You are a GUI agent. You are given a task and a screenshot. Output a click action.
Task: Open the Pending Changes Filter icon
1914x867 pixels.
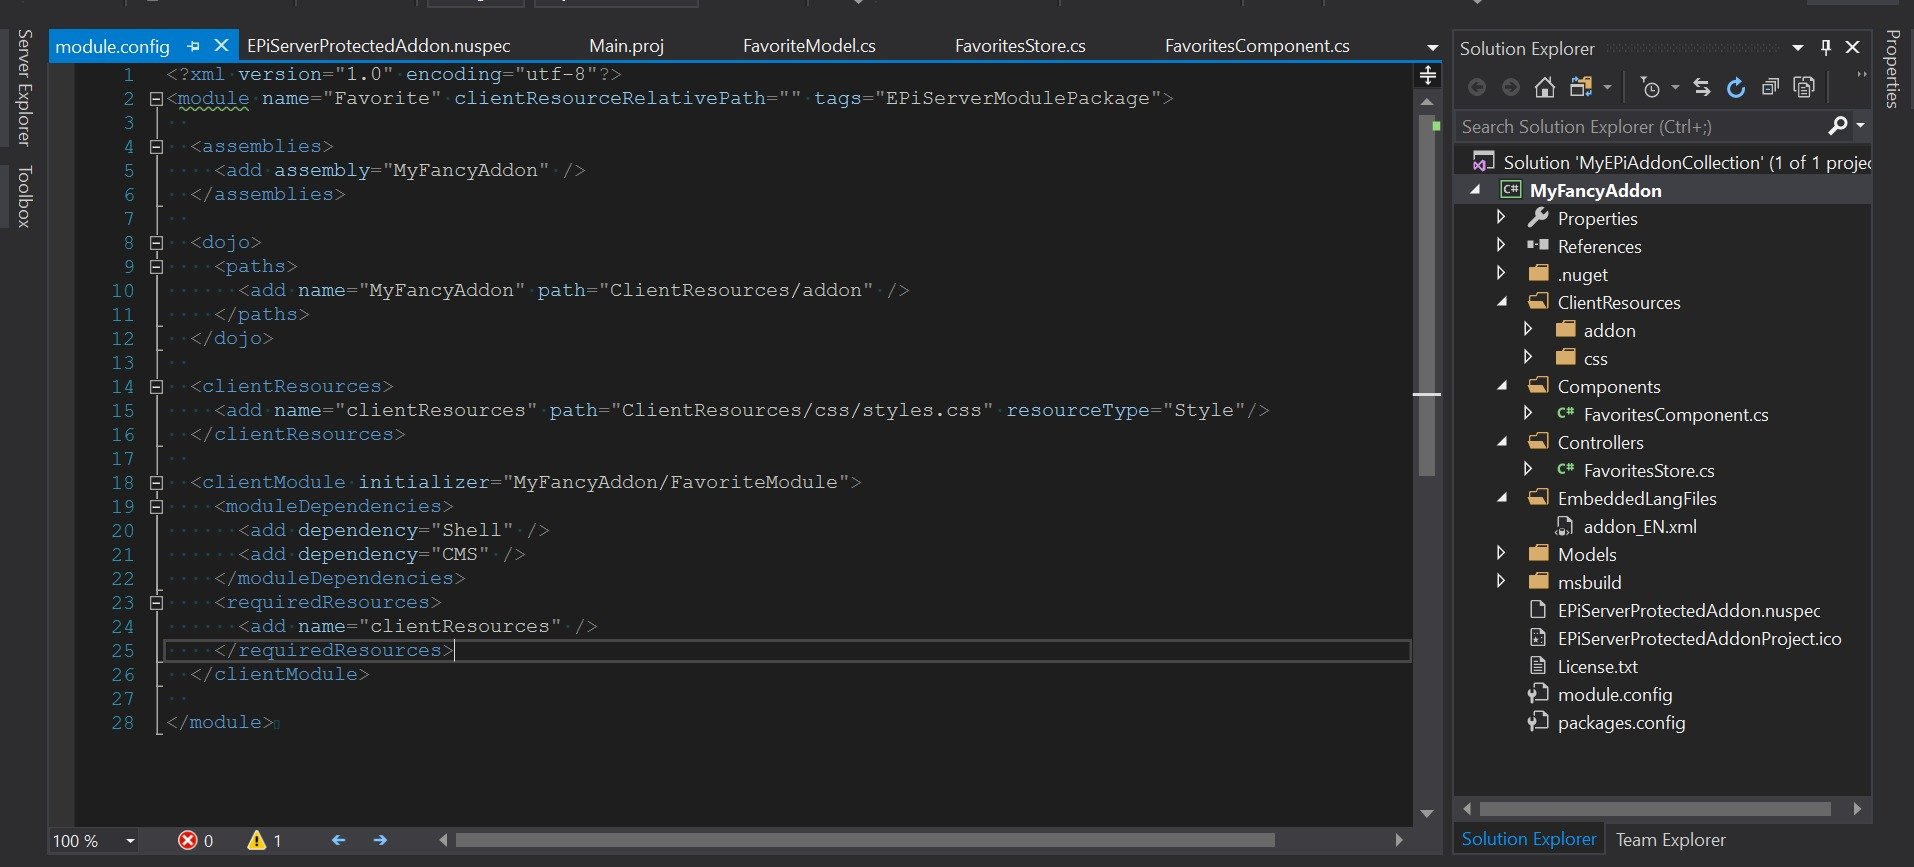[1651, 88]
